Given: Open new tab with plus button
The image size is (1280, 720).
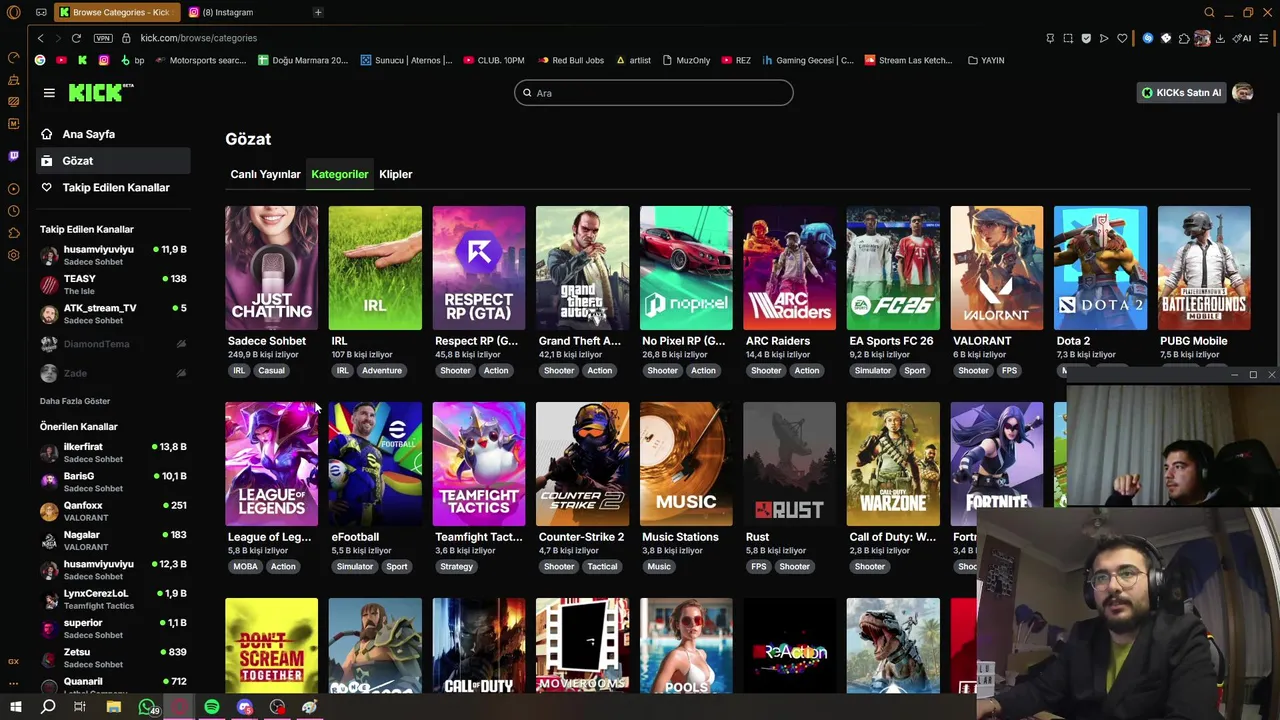Looking at the screenshot, I should coord(318,12).
